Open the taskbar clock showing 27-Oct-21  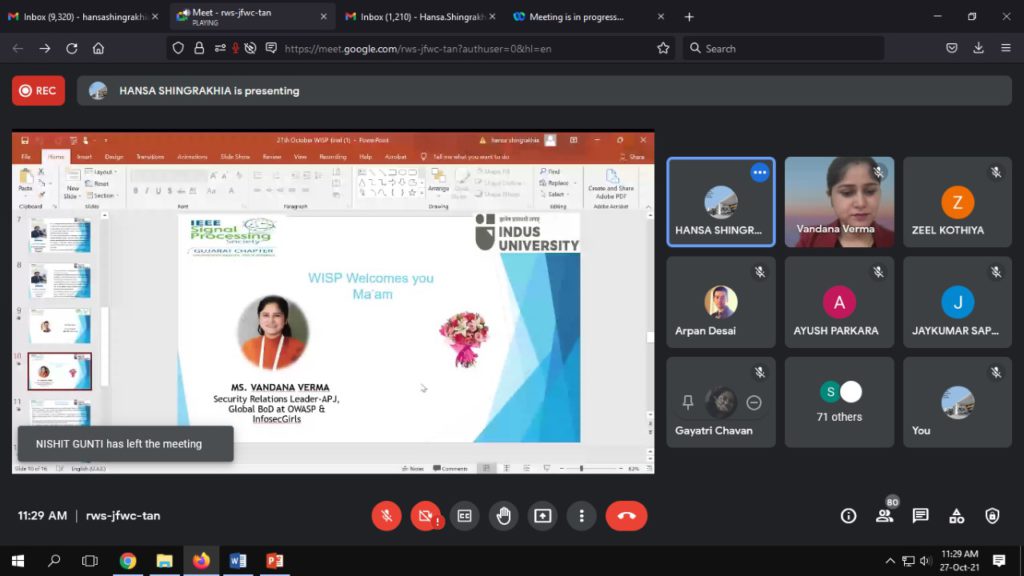(960, 560)
